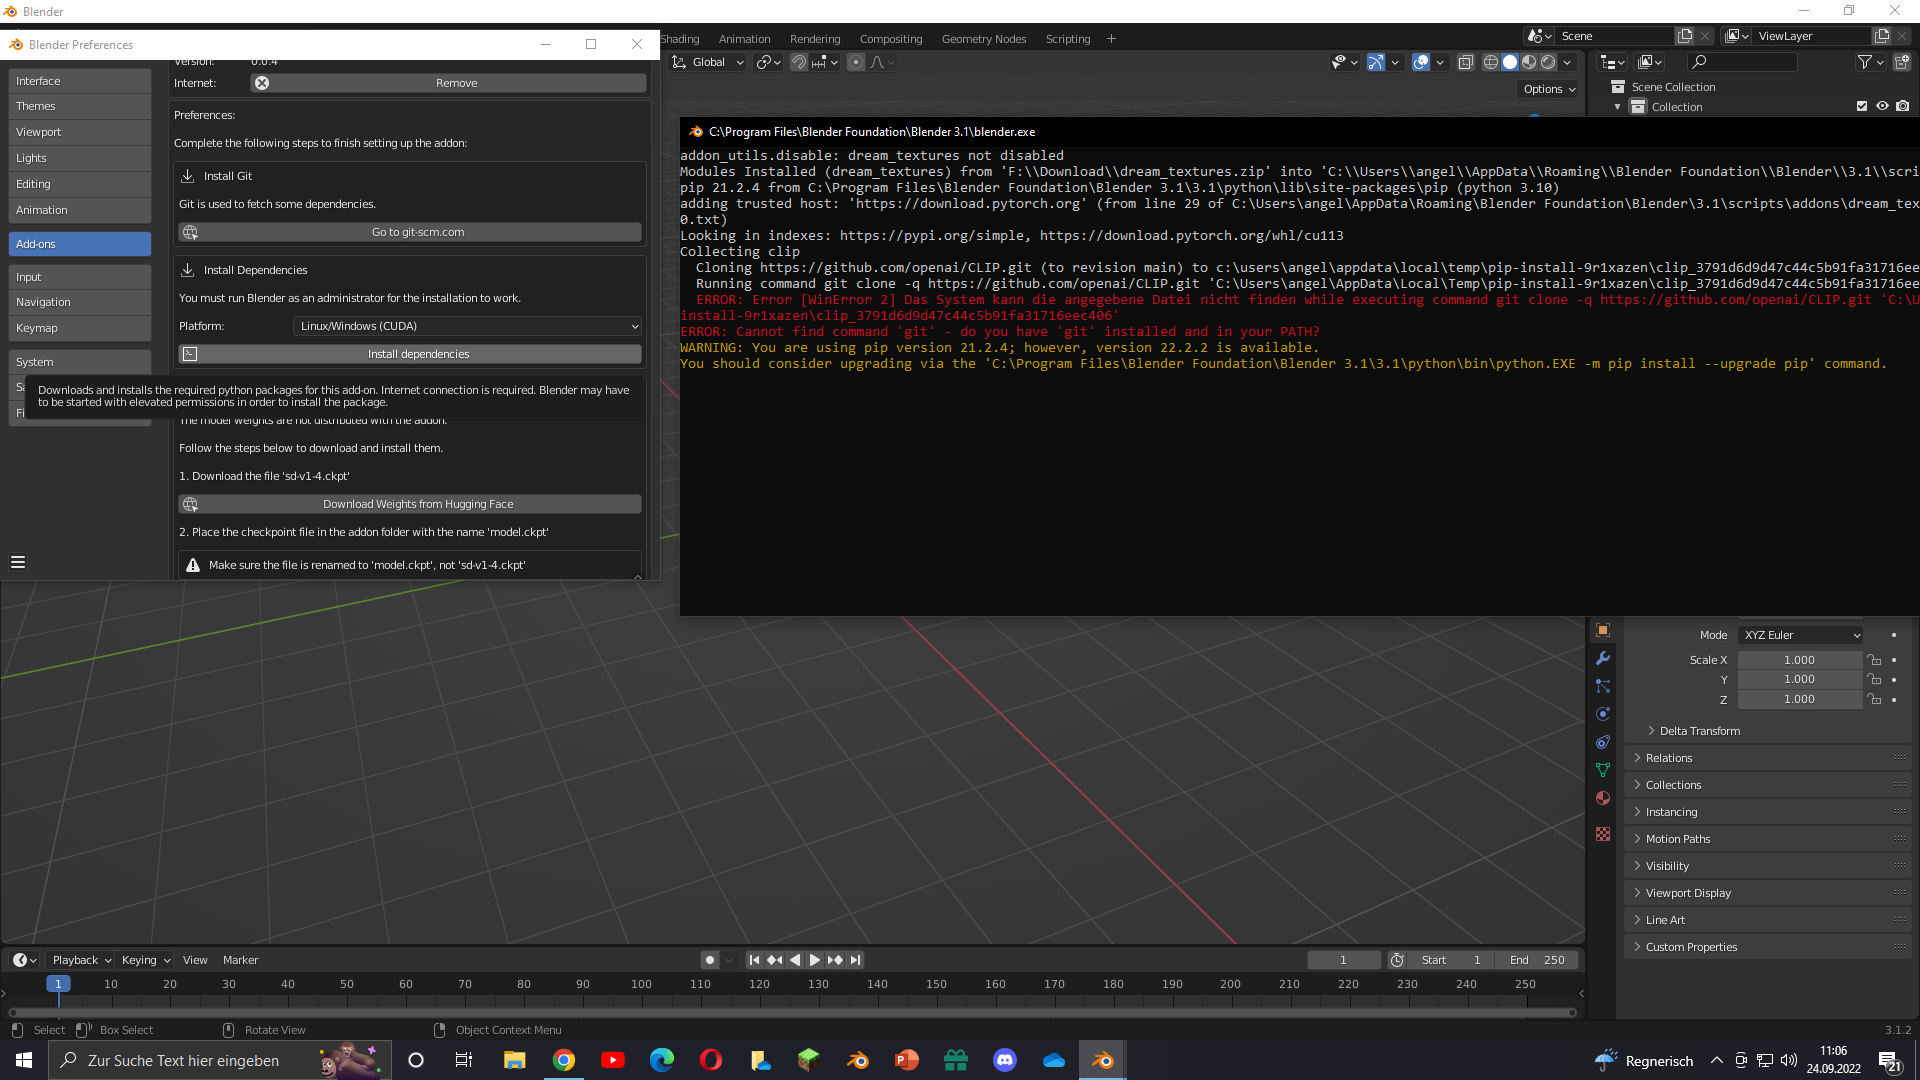Open the Modifiers wrench tab
The width and height of the screenshot is (1920, 1080).
(1603, 658)
